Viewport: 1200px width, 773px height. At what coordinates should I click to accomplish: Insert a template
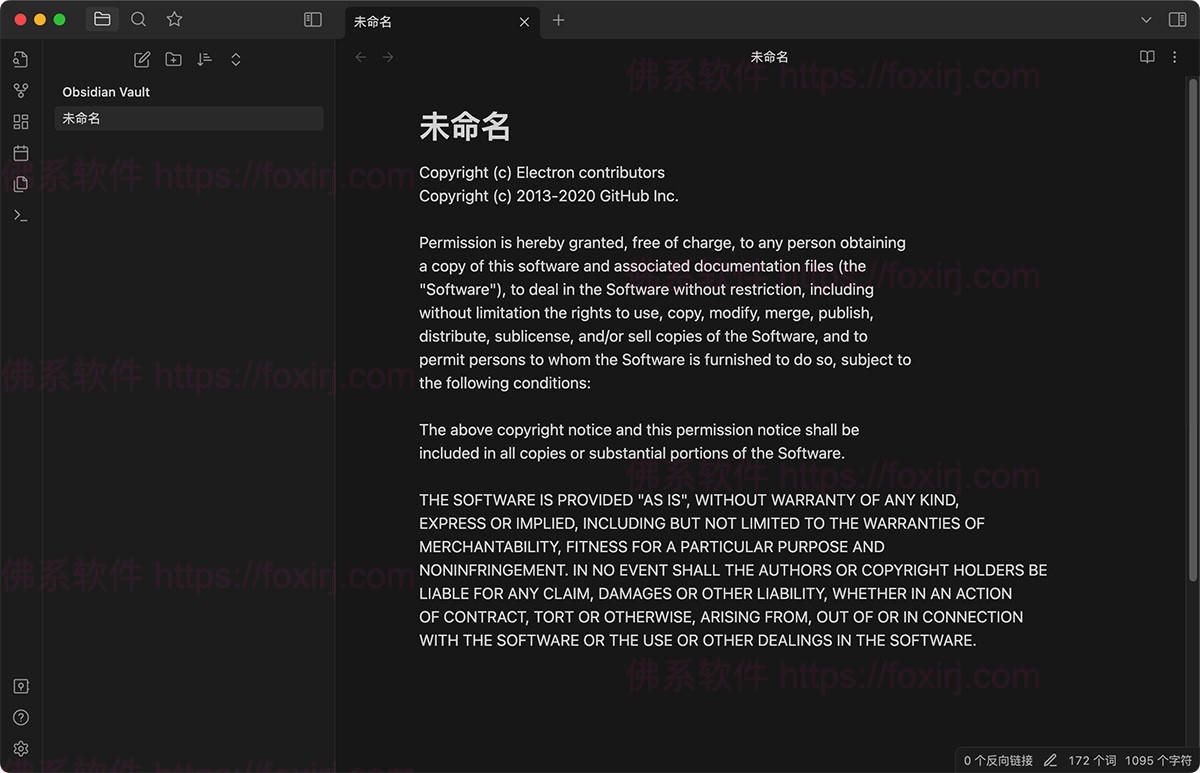[x=20, y=184]
